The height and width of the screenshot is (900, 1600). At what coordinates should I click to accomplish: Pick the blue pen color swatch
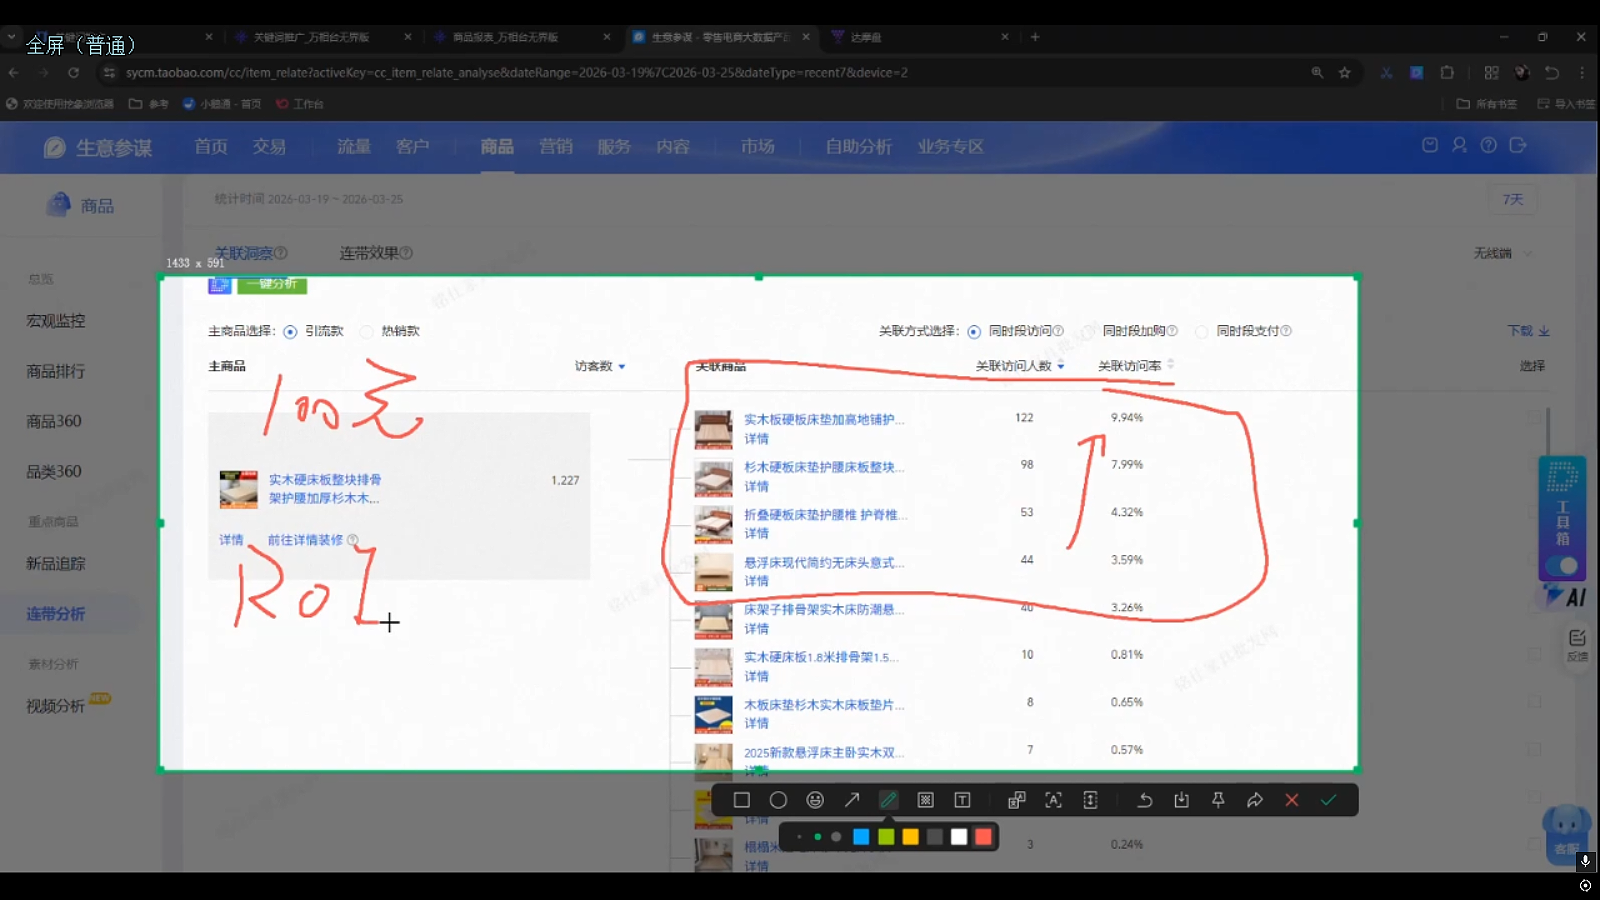tap(861, 837)
